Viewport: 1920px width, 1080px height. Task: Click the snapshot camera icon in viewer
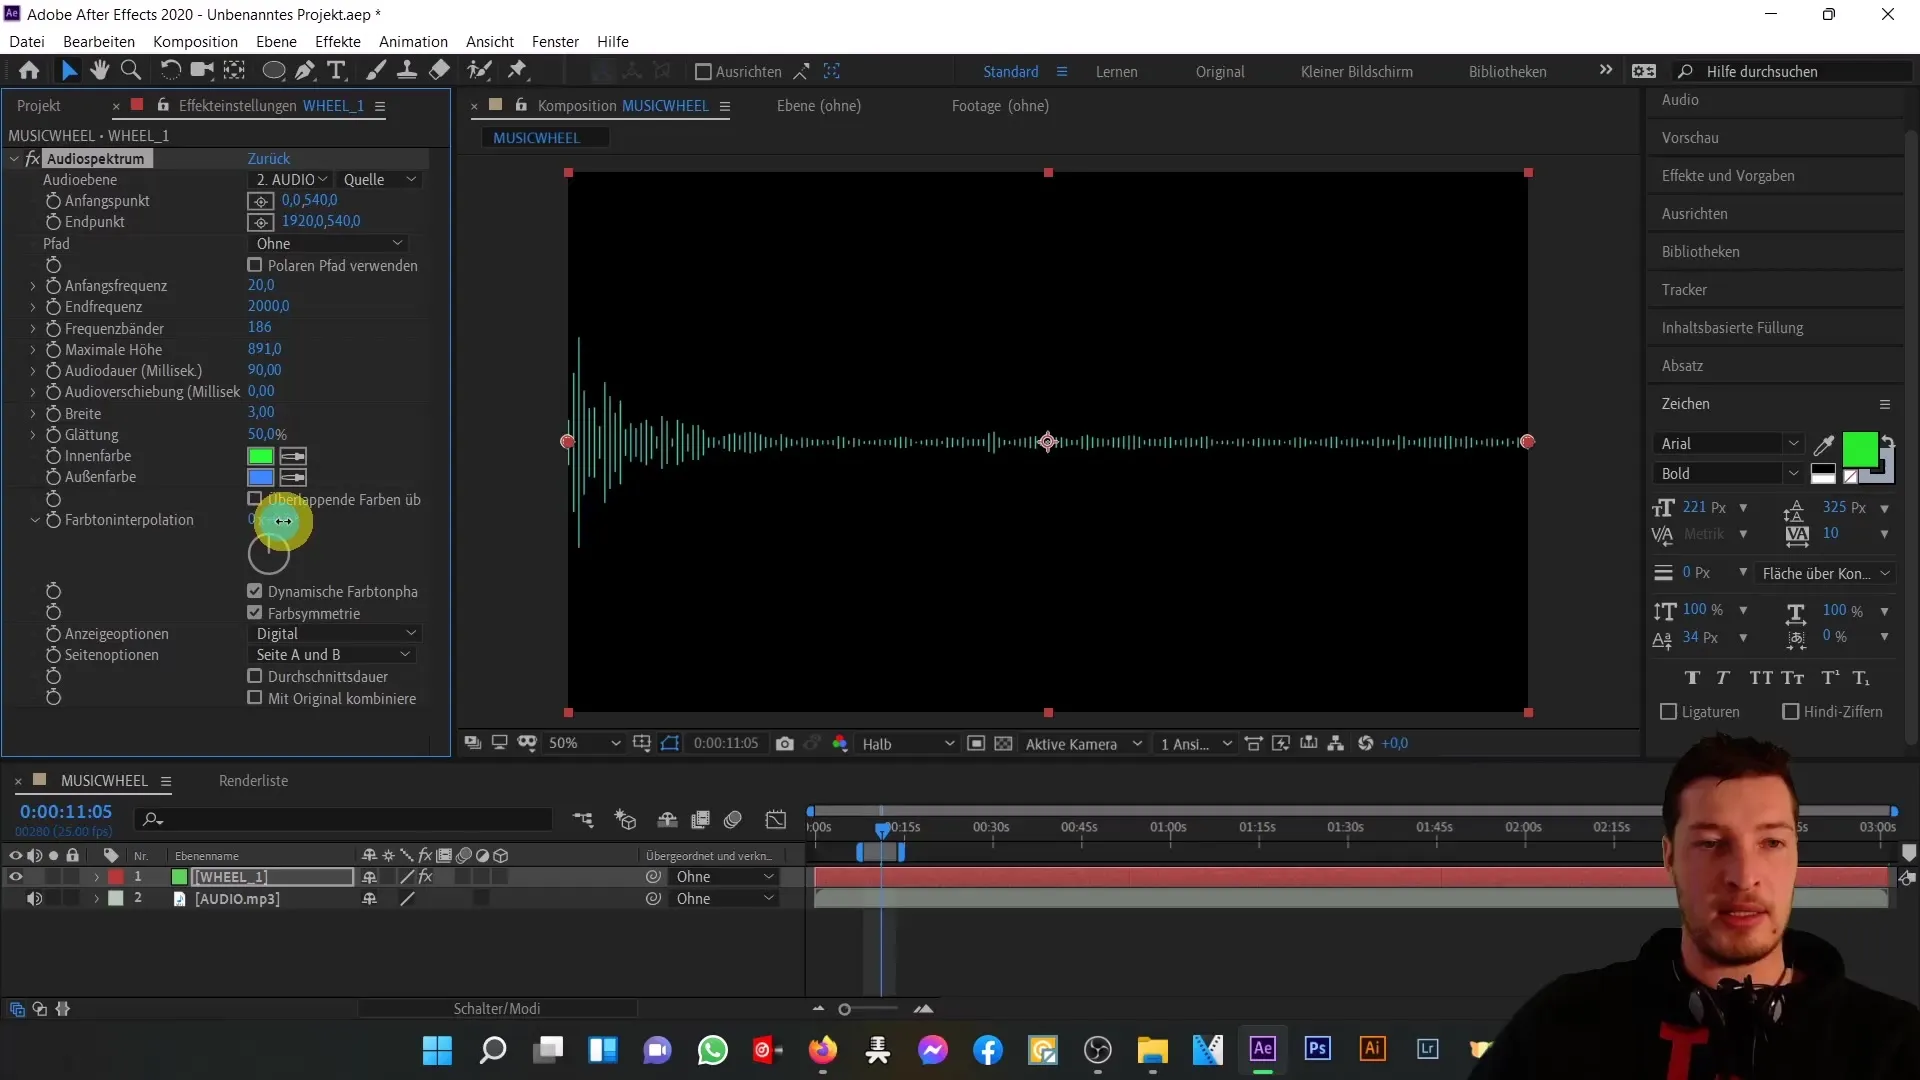[785, 743]
